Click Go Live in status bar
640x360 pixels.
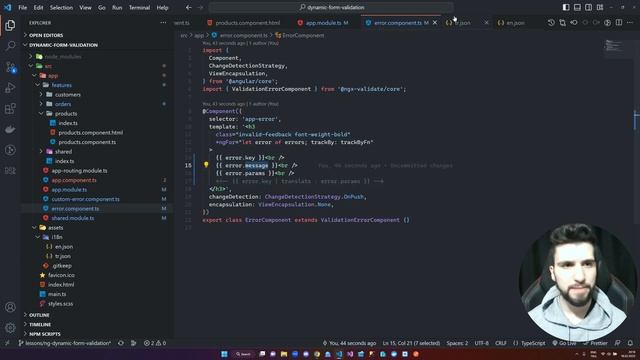click(x=564, y=343)
